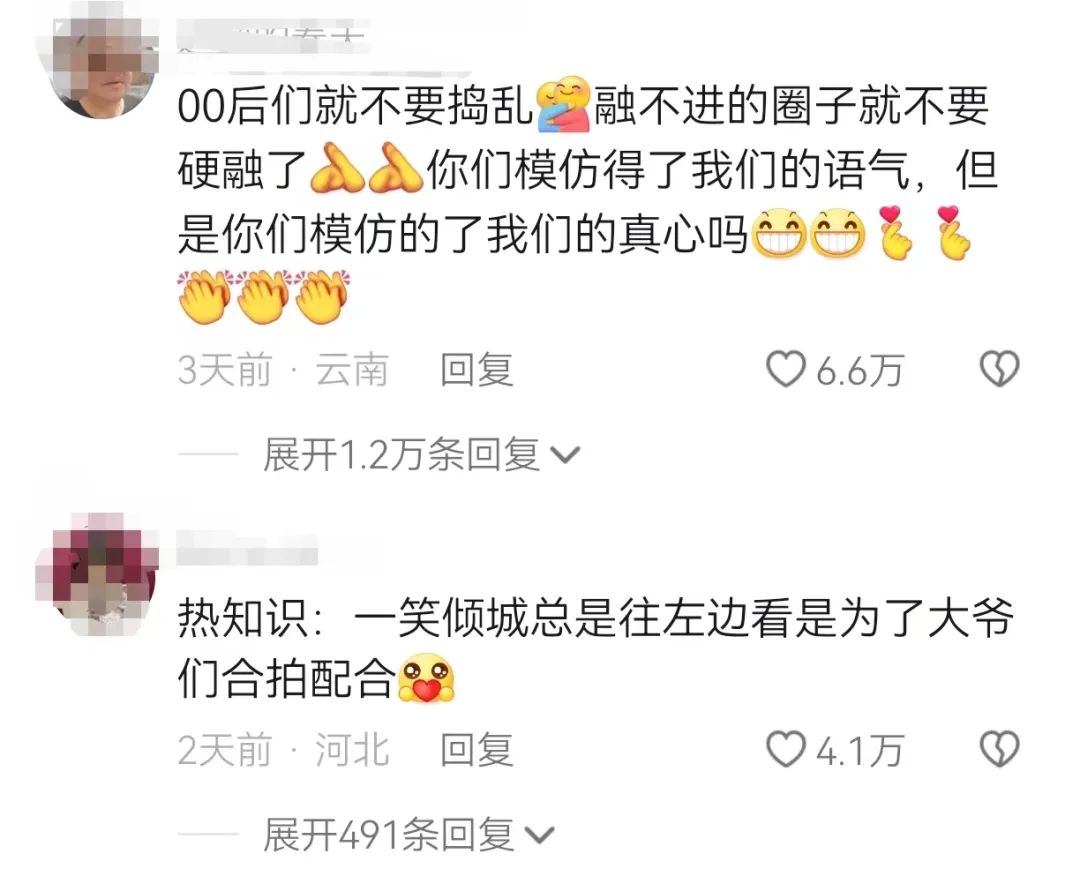The width and height of the screenshot is (1080, 884).
Task: Click the chevron beside 展开491条回复
Action: click(540, 836)
